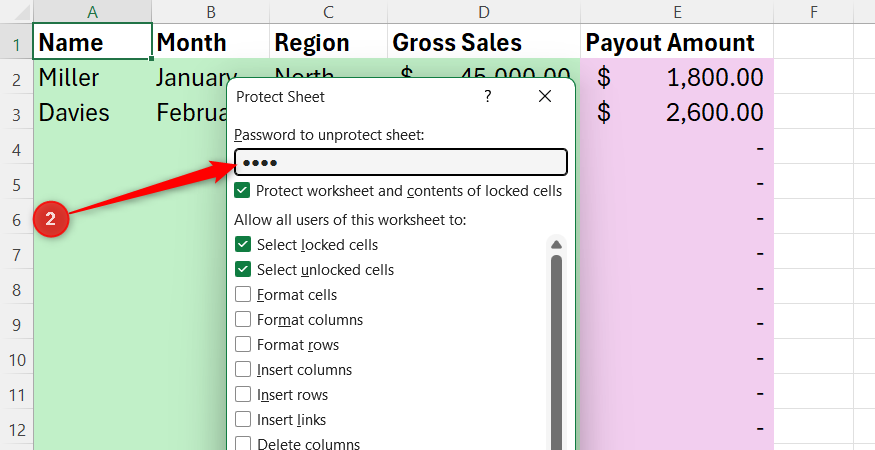Select the Miller name cell
The width and height of the screenshot is (875, 450).
[93, 76]
